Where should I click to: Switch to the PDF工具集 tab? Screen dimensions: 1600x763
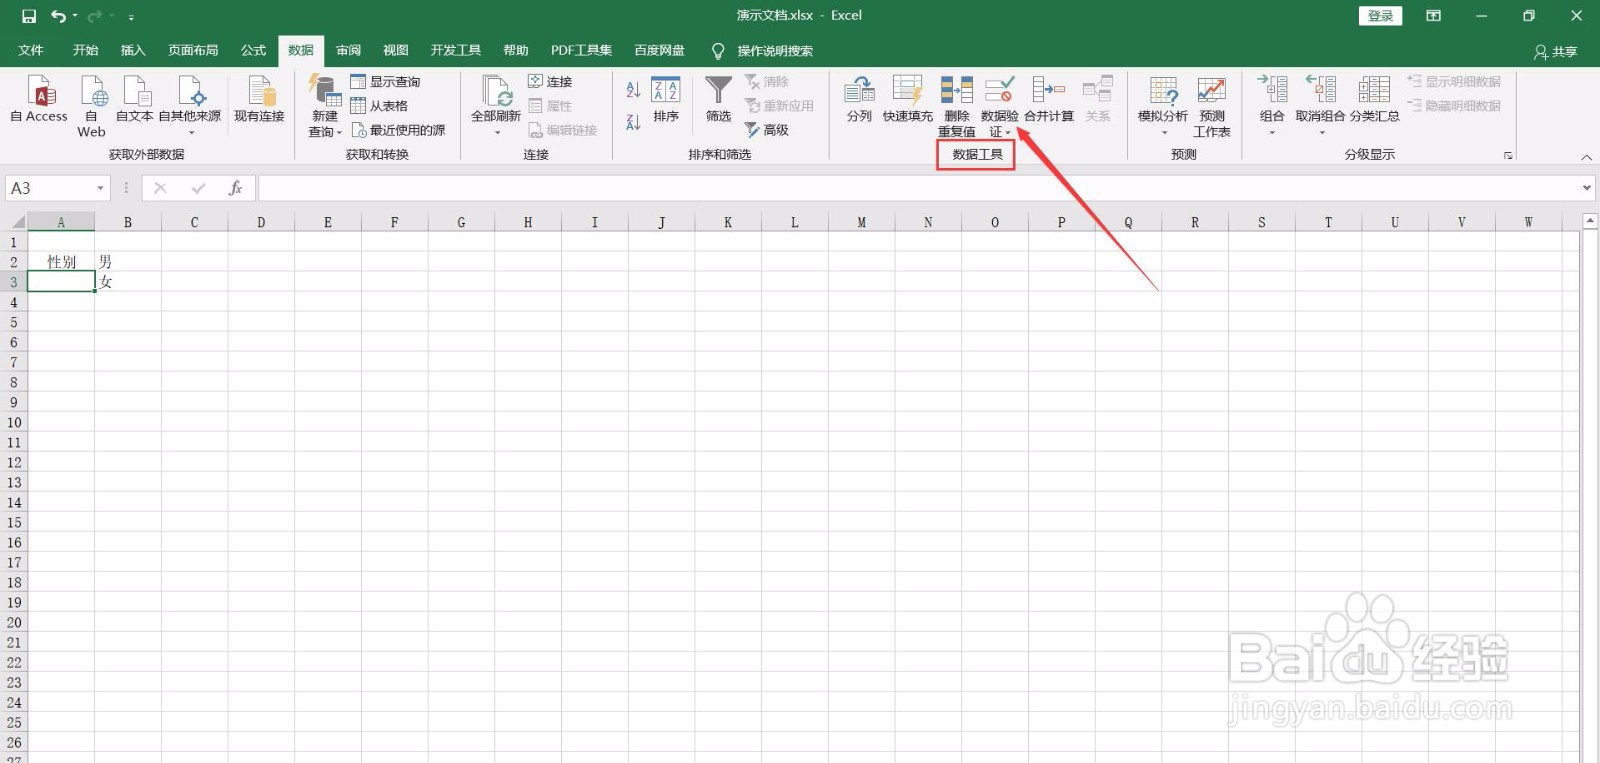(581, 50)
